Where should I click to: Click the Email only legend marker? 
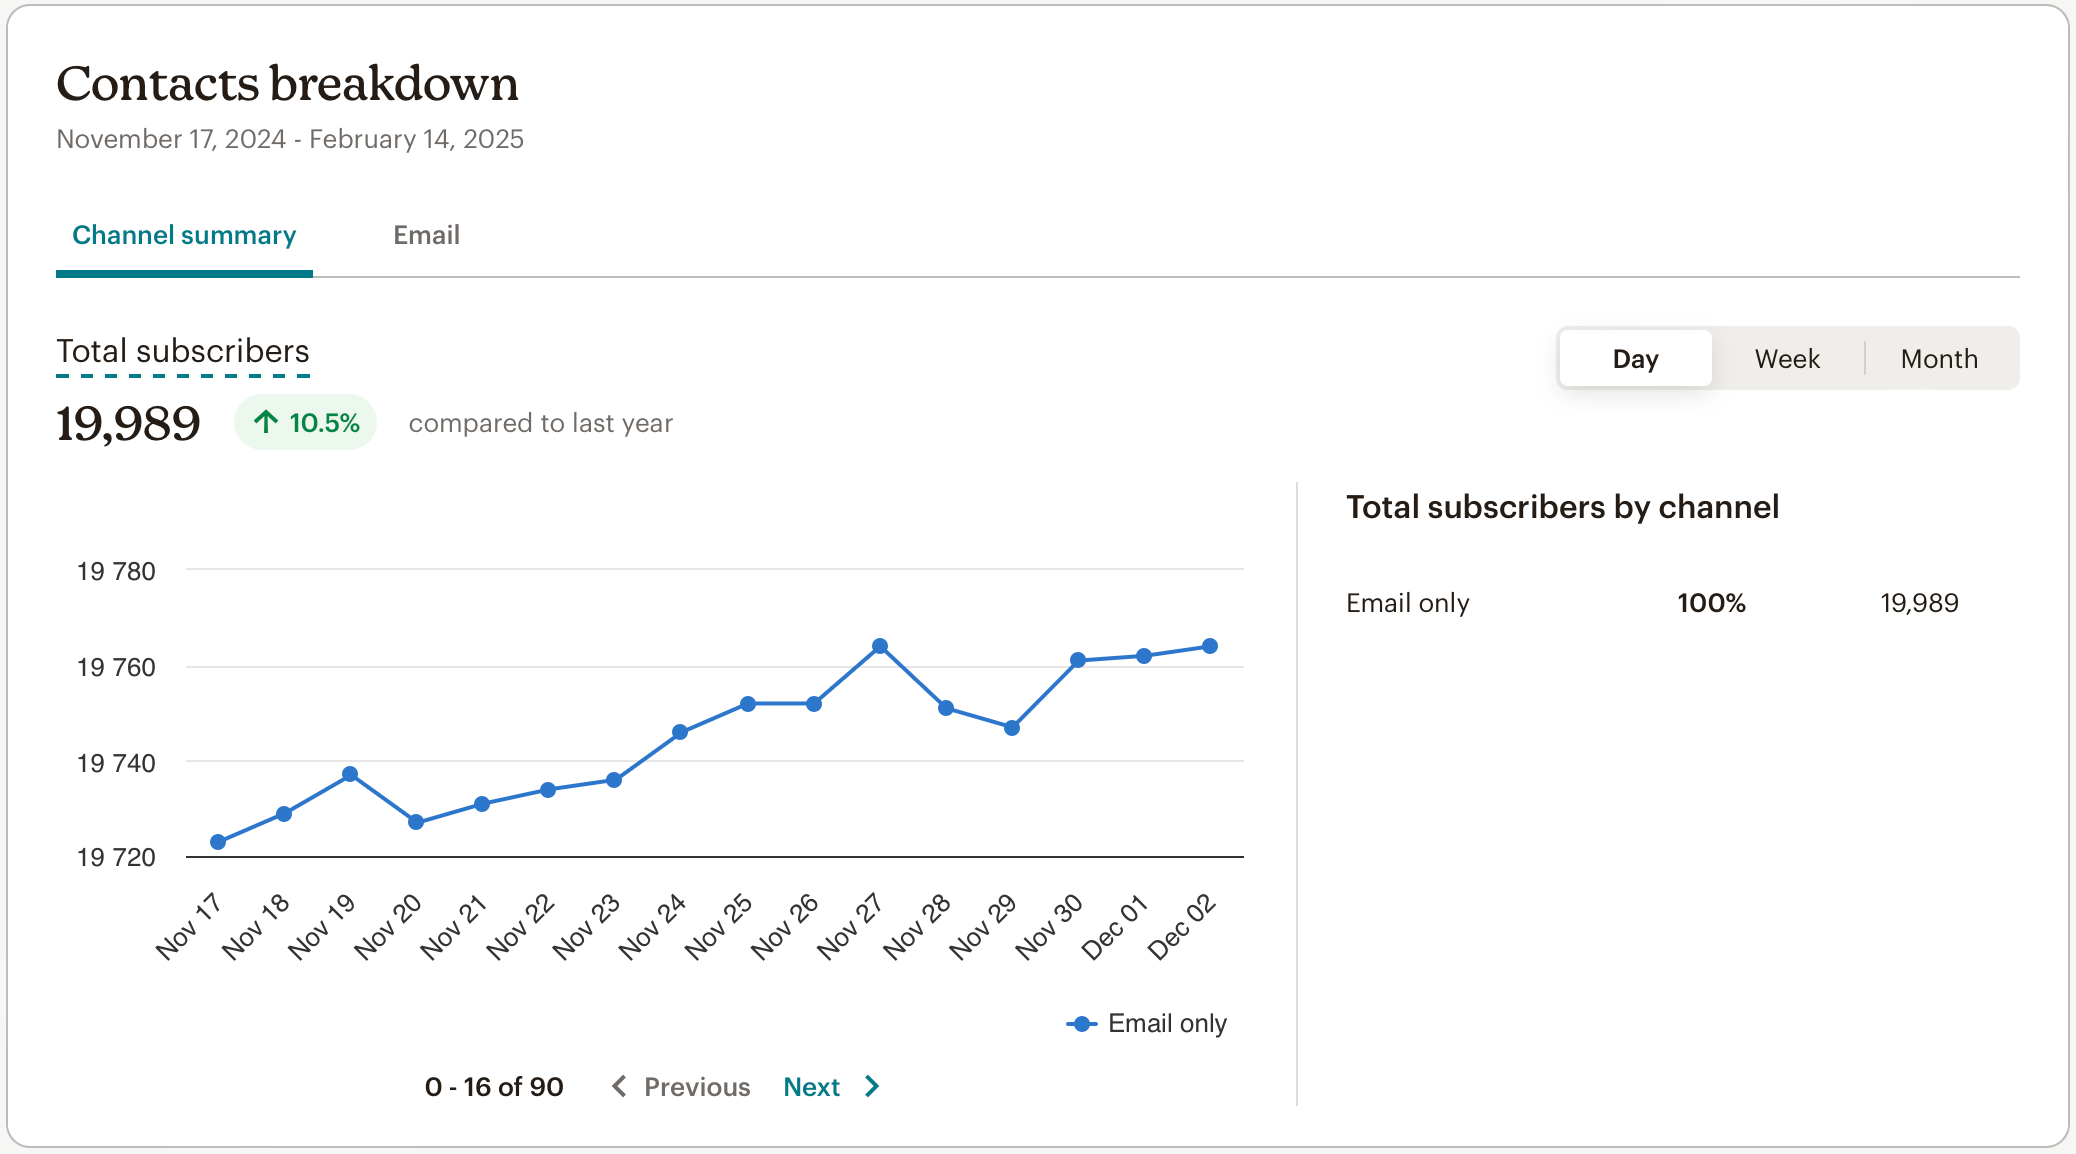click(x=1081, y=1024)
